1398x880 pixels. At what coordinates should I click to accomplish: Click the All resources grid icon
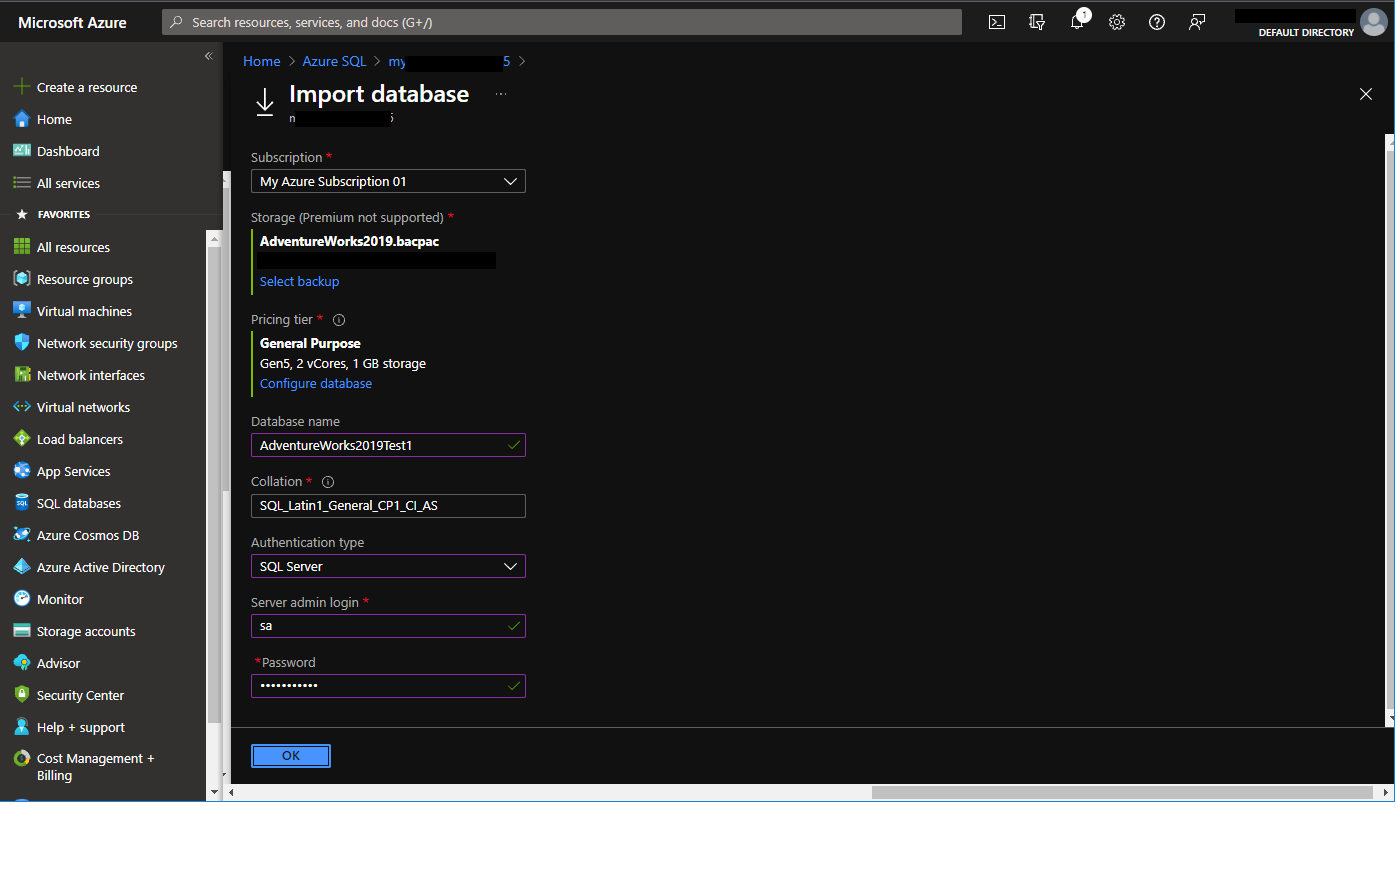point(22,247)
